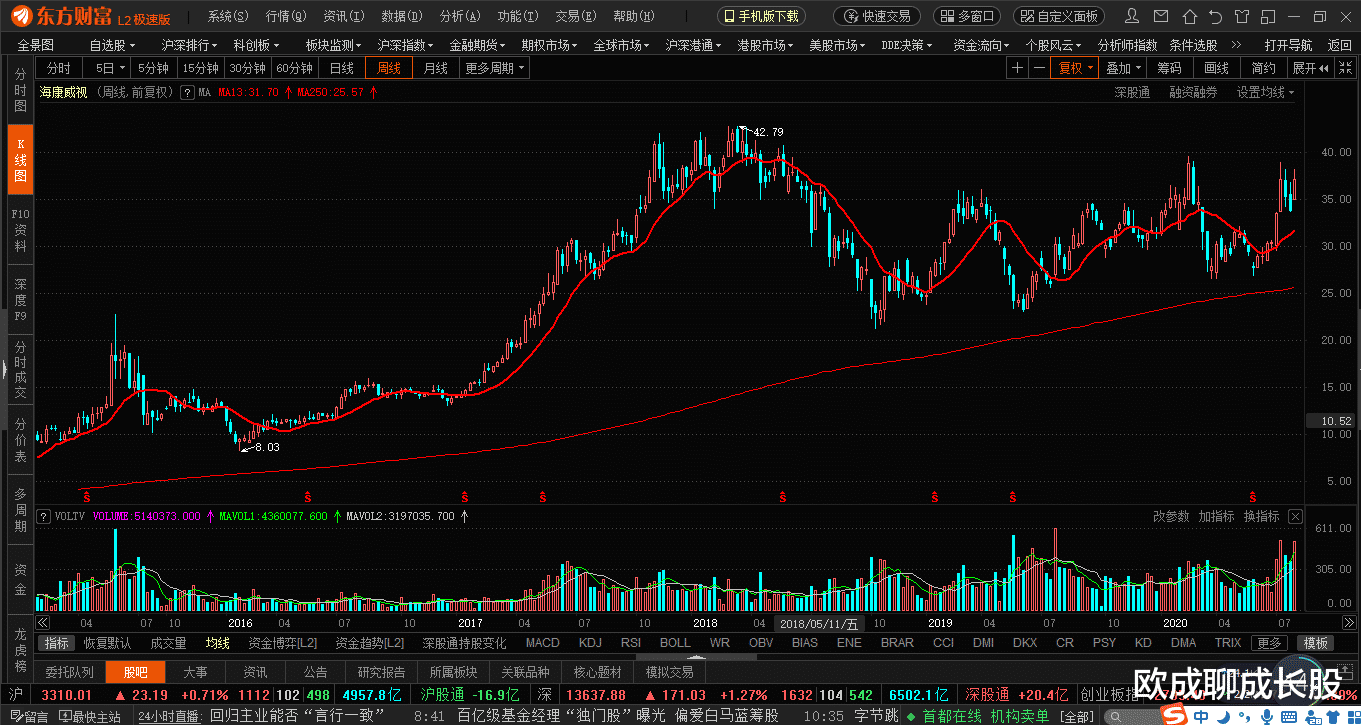Open help for the MA indicator
Viewport: 1361px width, 725px height.
187,92
